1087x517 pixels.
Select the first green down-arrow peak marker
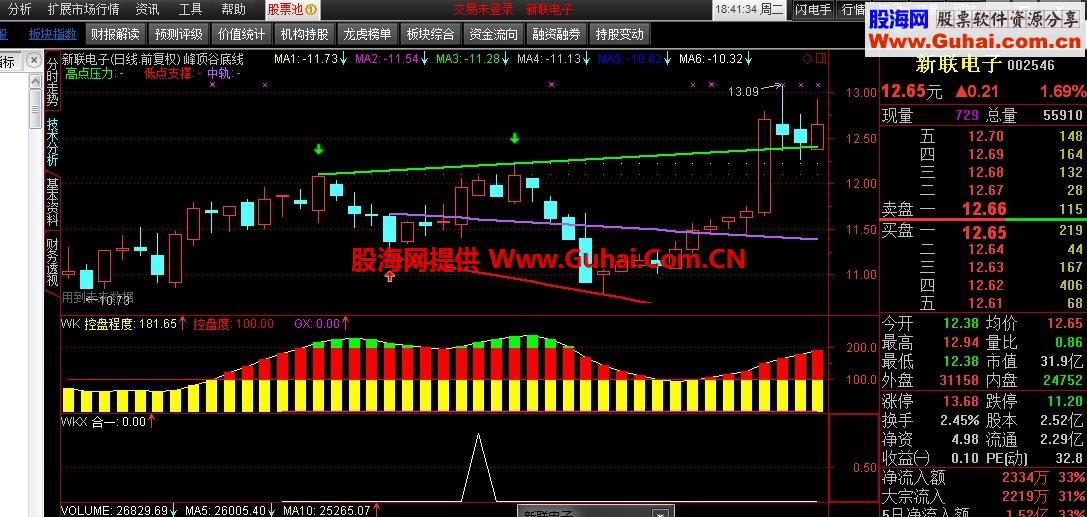click(x=318, y=149)
